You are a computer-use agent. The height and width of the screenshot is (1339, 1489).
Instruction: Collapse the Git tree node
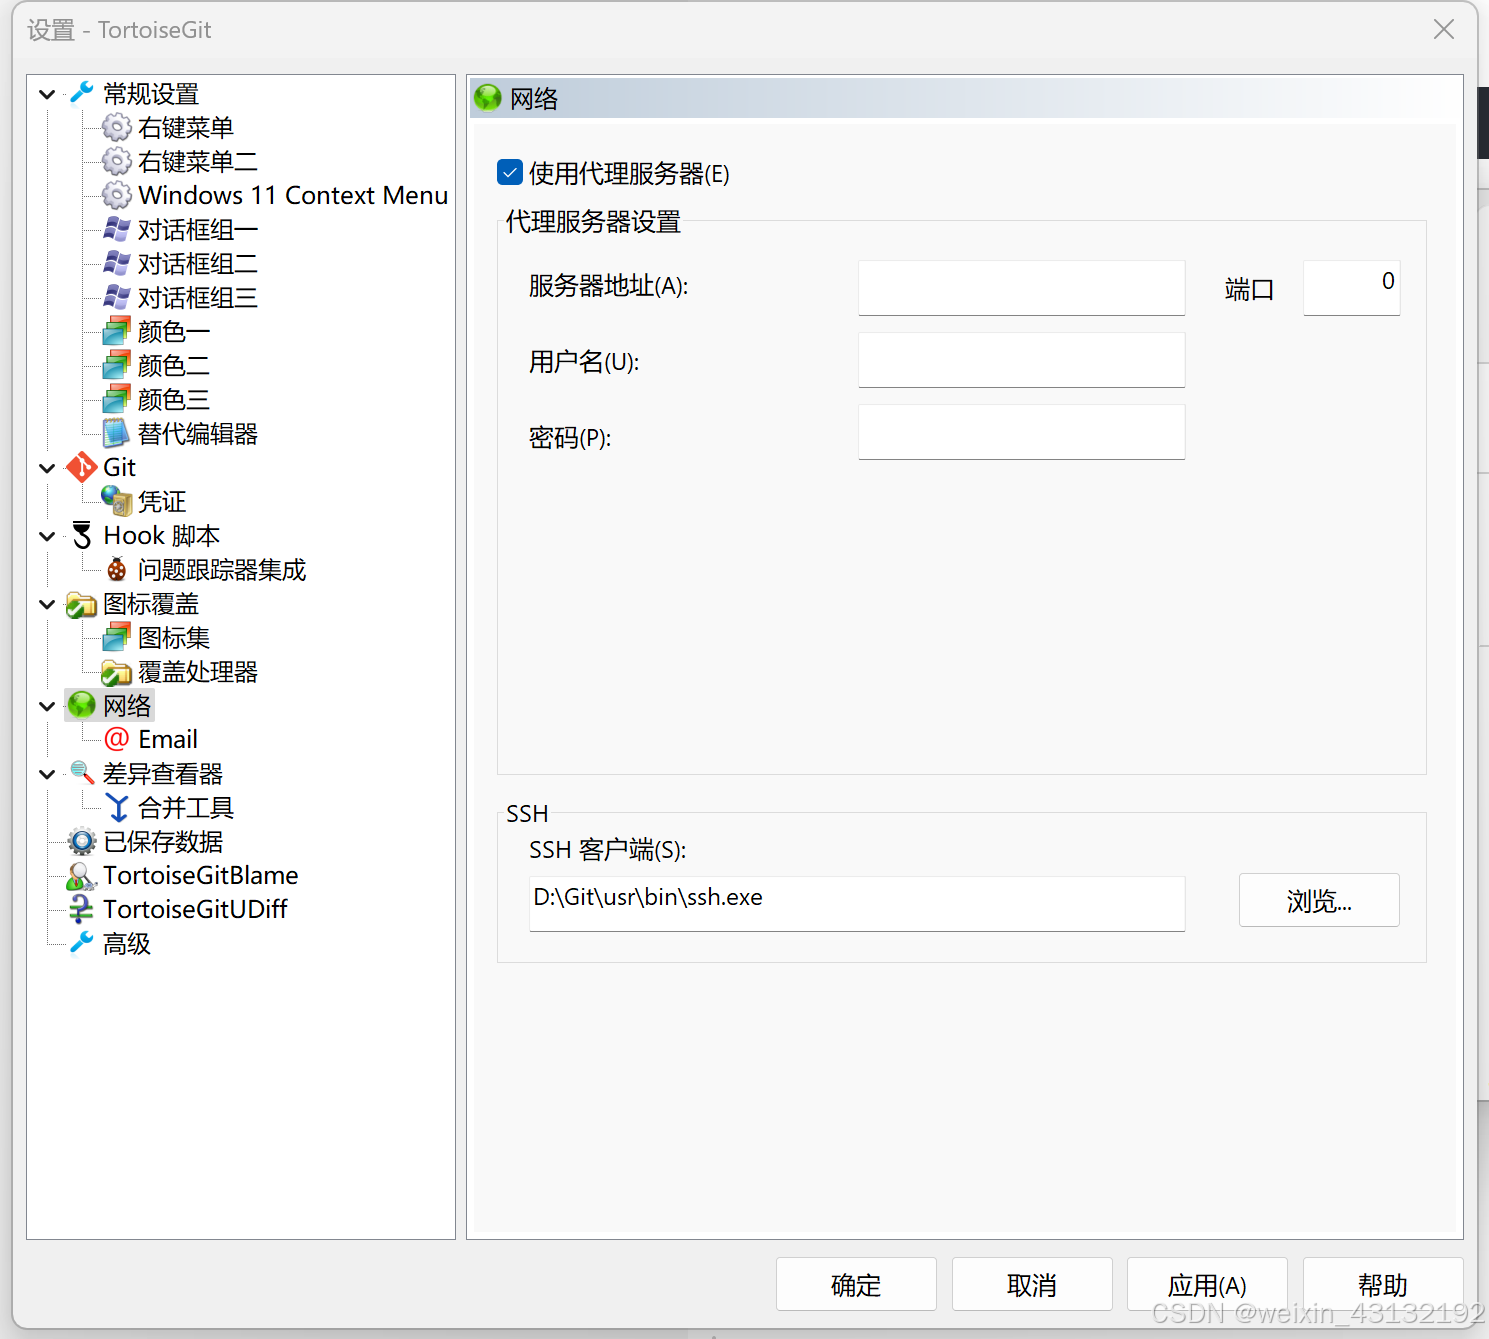[47, 468]
